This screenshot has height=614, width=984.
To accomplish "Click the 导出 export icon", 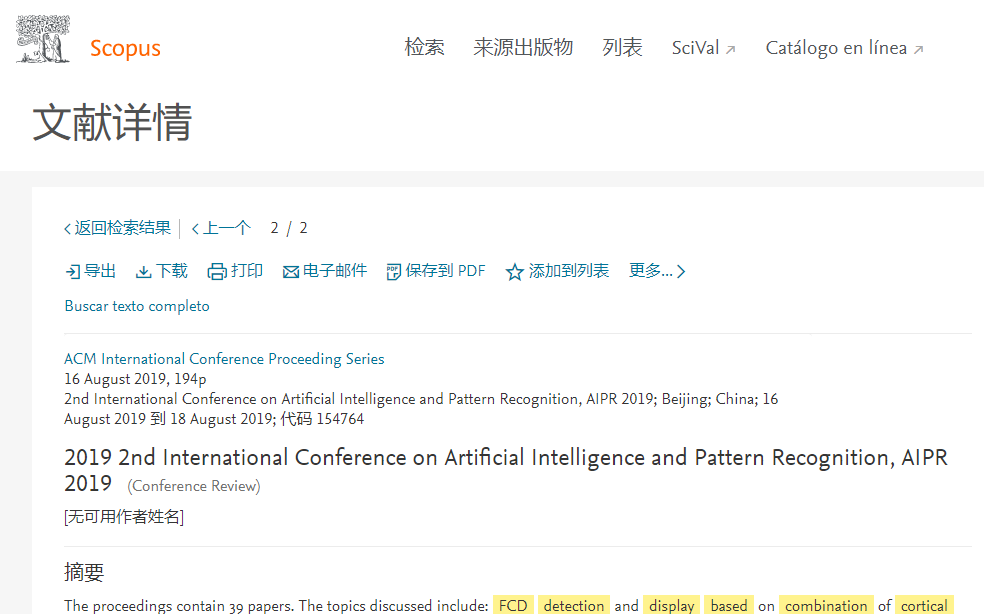I will coord(73,272).
